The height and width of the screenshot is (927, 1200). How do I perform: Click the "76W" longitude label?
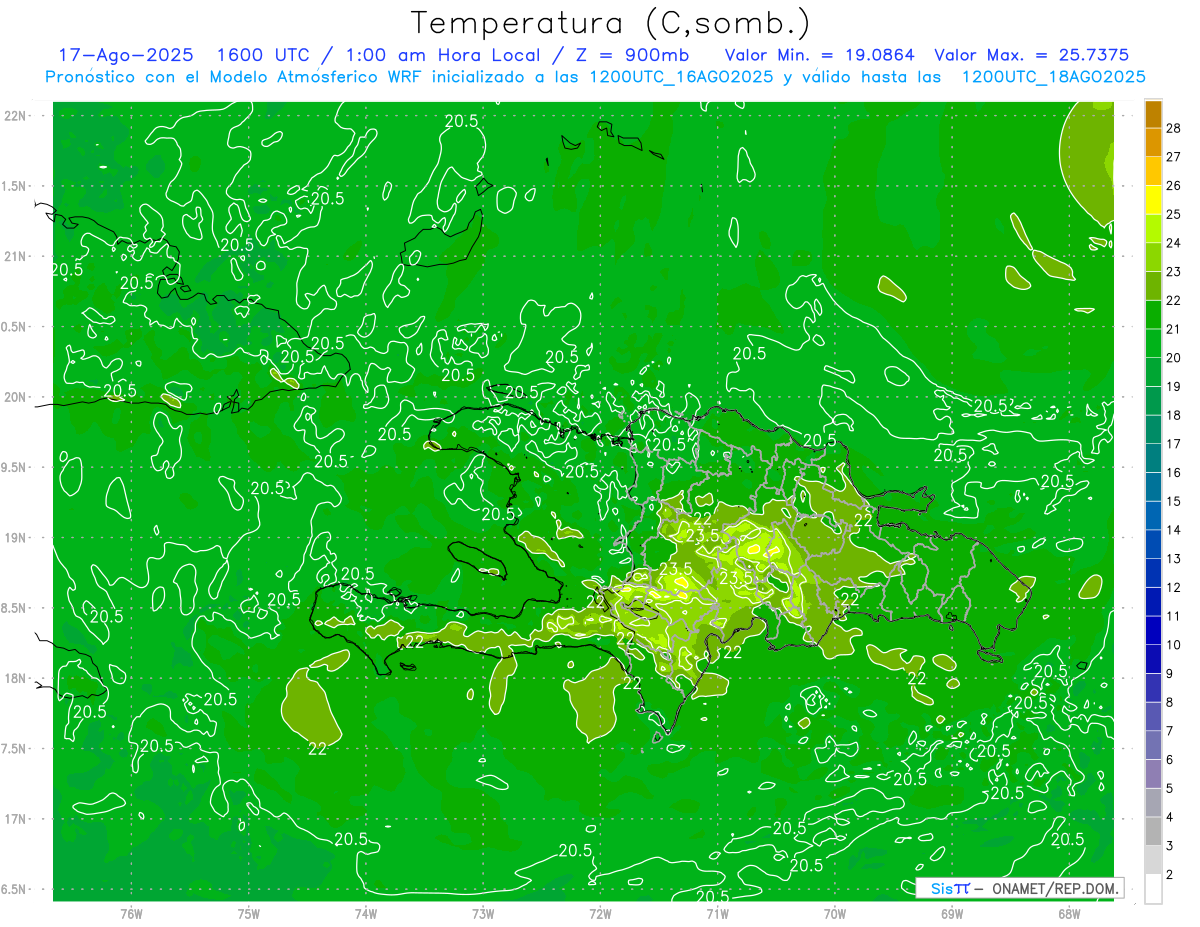pyautogui.click(x=131, y=913)
